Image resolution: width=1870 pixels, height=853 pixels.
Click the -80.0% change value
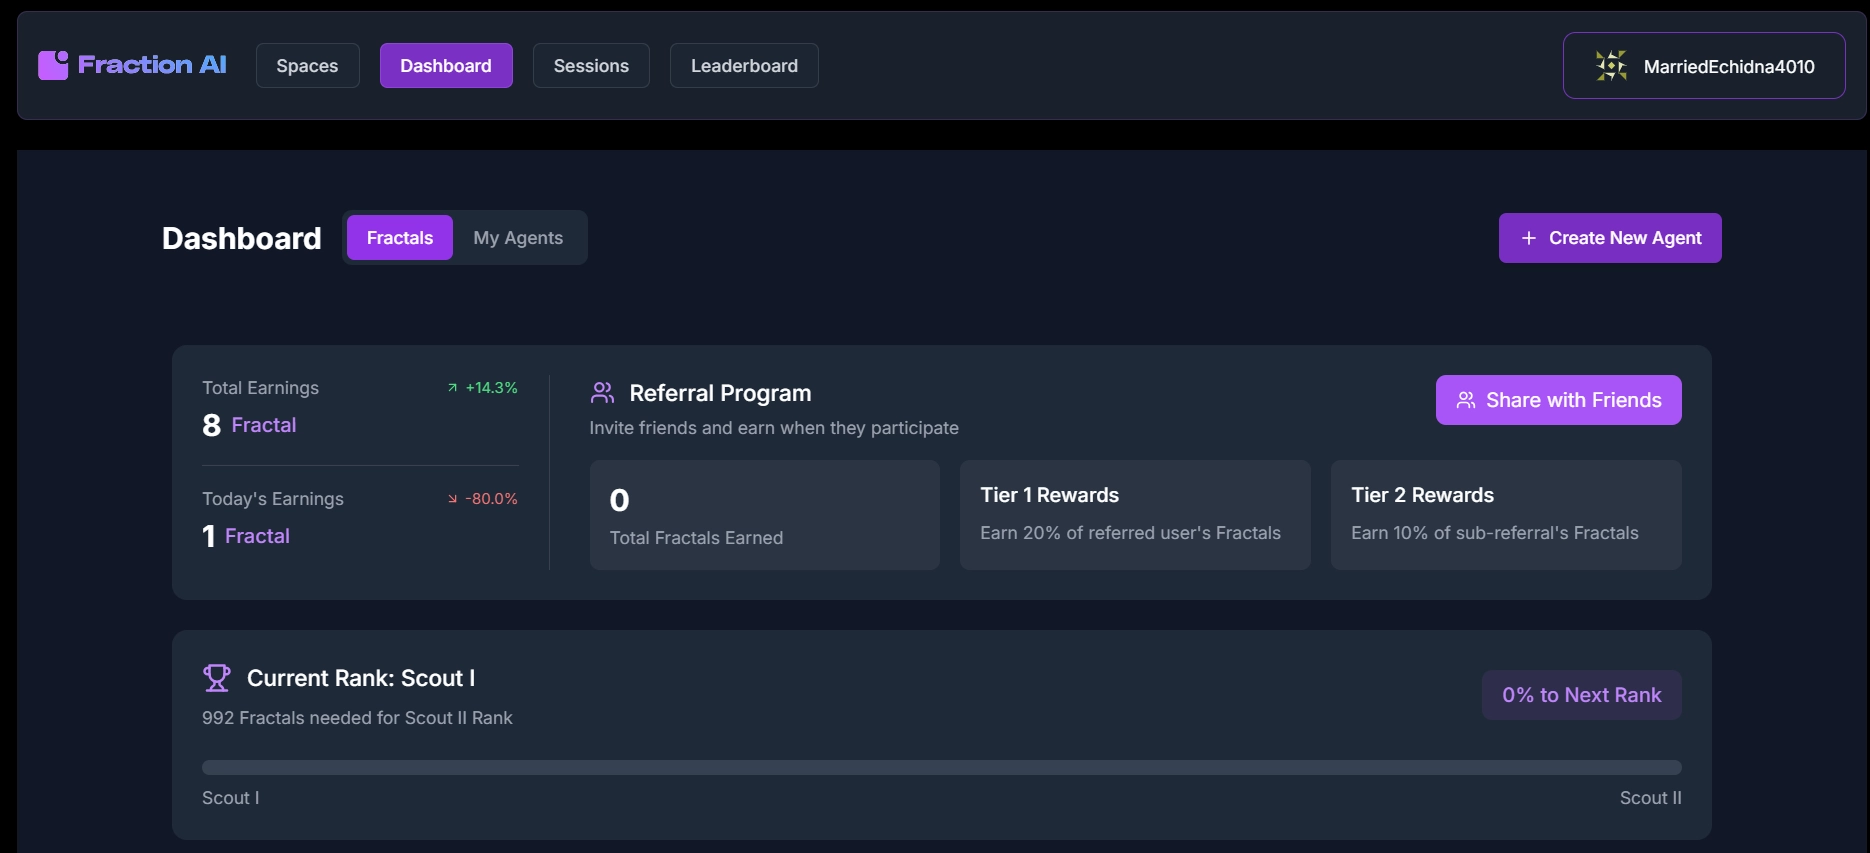pyautogui.click(x=491, y=499)
